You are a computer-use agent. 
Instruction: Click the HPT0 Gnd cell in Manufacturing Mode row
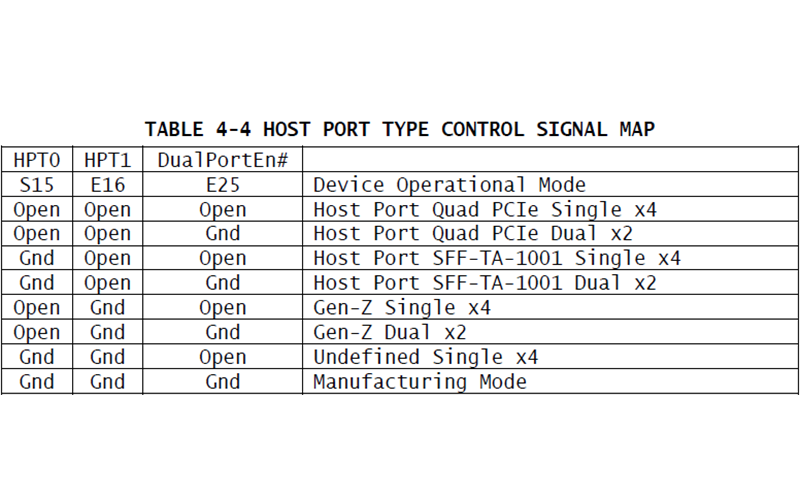37,381
